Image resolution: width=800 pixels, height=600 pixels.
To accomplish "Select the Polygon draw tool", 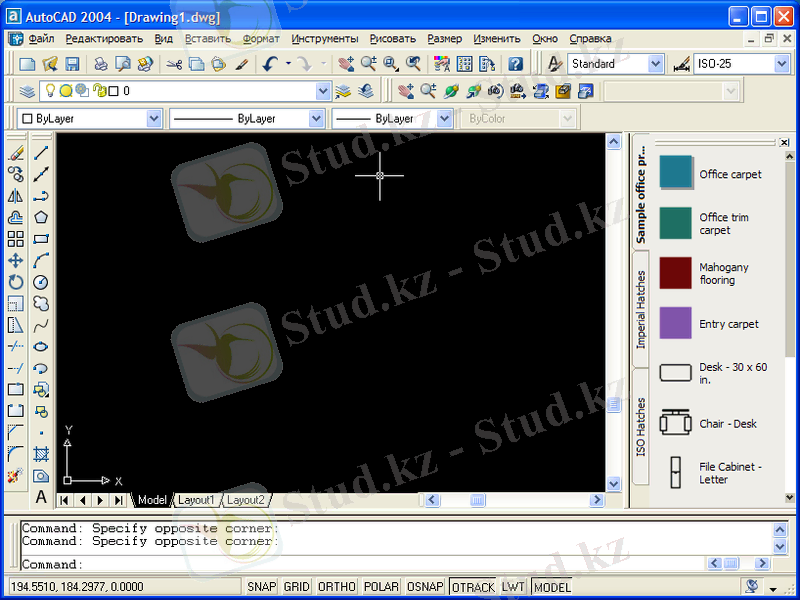I will [x=41, y=217].
